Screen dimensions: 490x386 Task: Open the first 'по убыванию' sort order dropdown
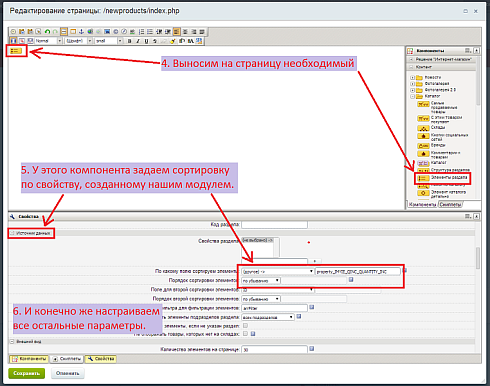pos(261,281)
